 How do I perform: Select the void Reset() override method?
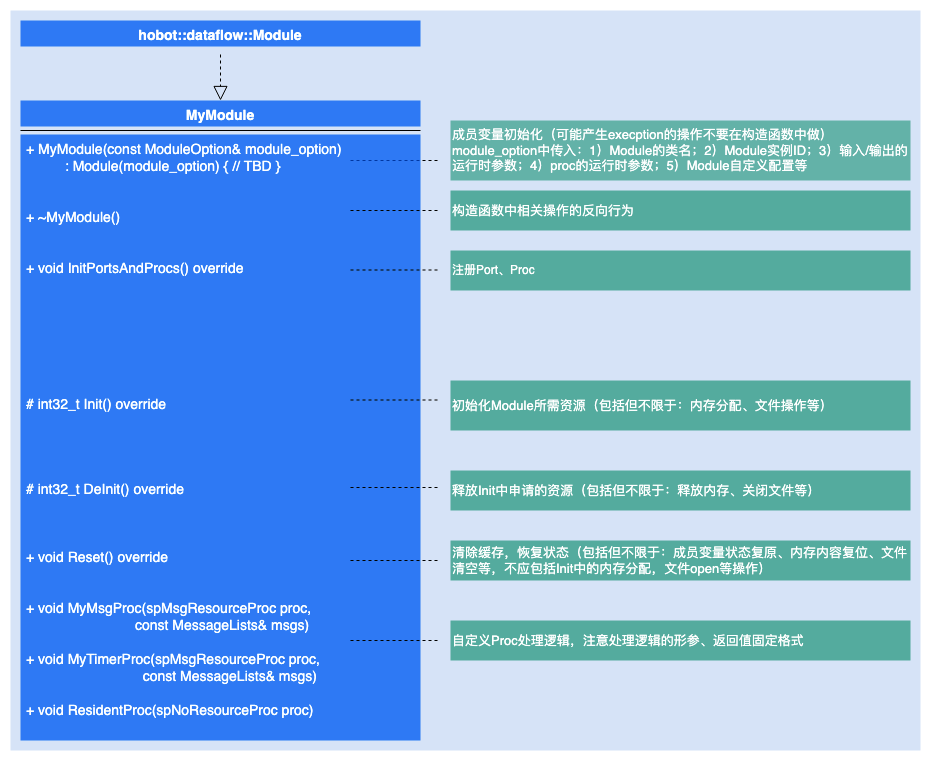point(97,558)
